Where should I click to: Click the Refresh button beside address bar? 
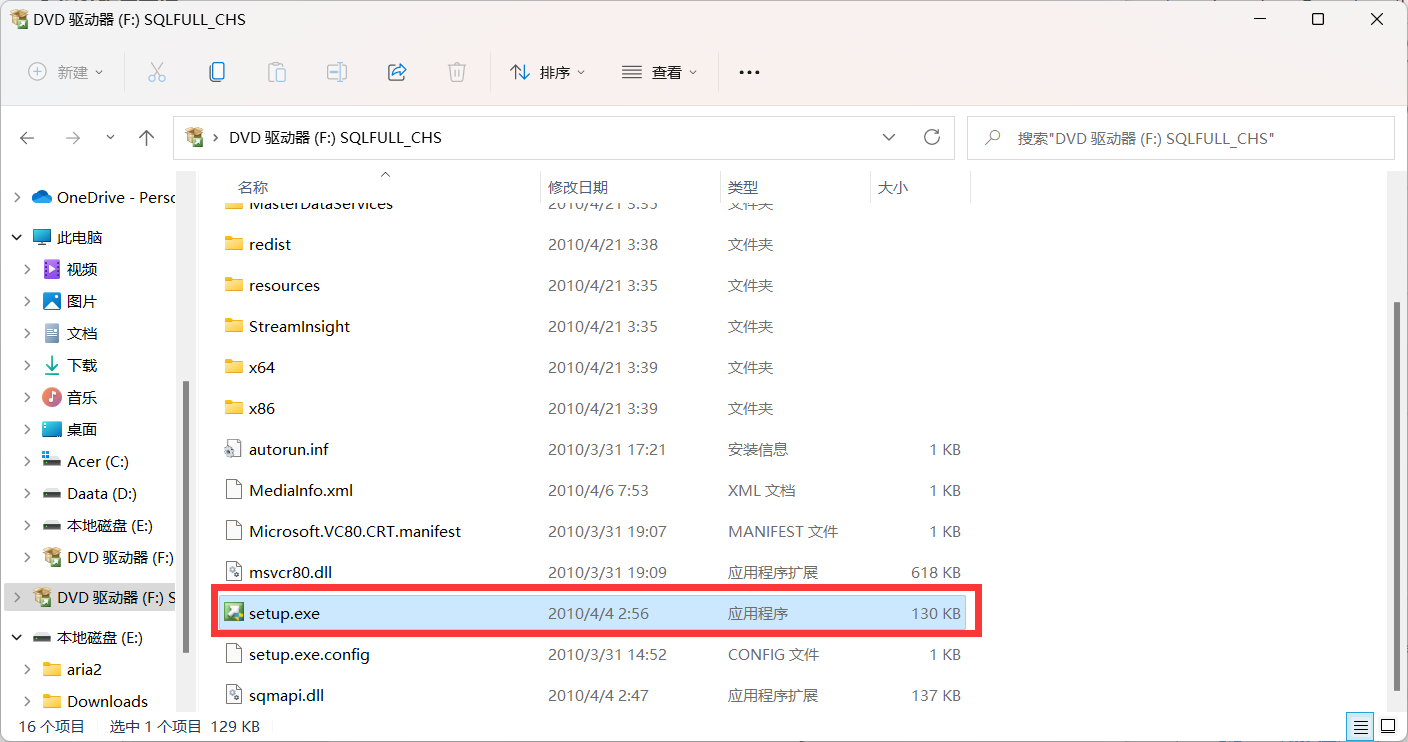point(932,137)
